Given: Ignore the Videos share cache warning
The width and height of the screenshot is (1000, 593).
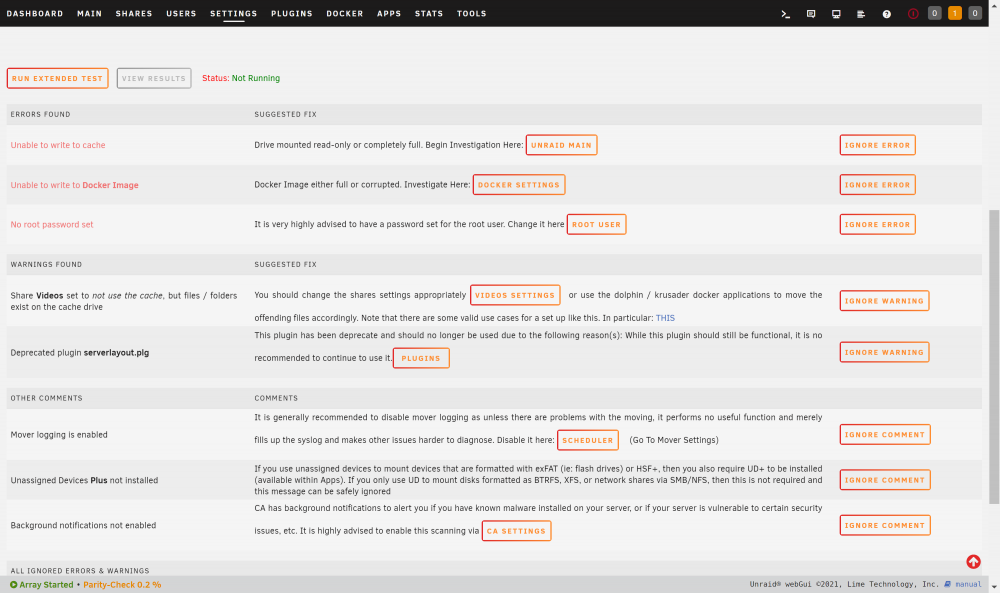Looking at the screenshot, I should (x=884, y=301).
